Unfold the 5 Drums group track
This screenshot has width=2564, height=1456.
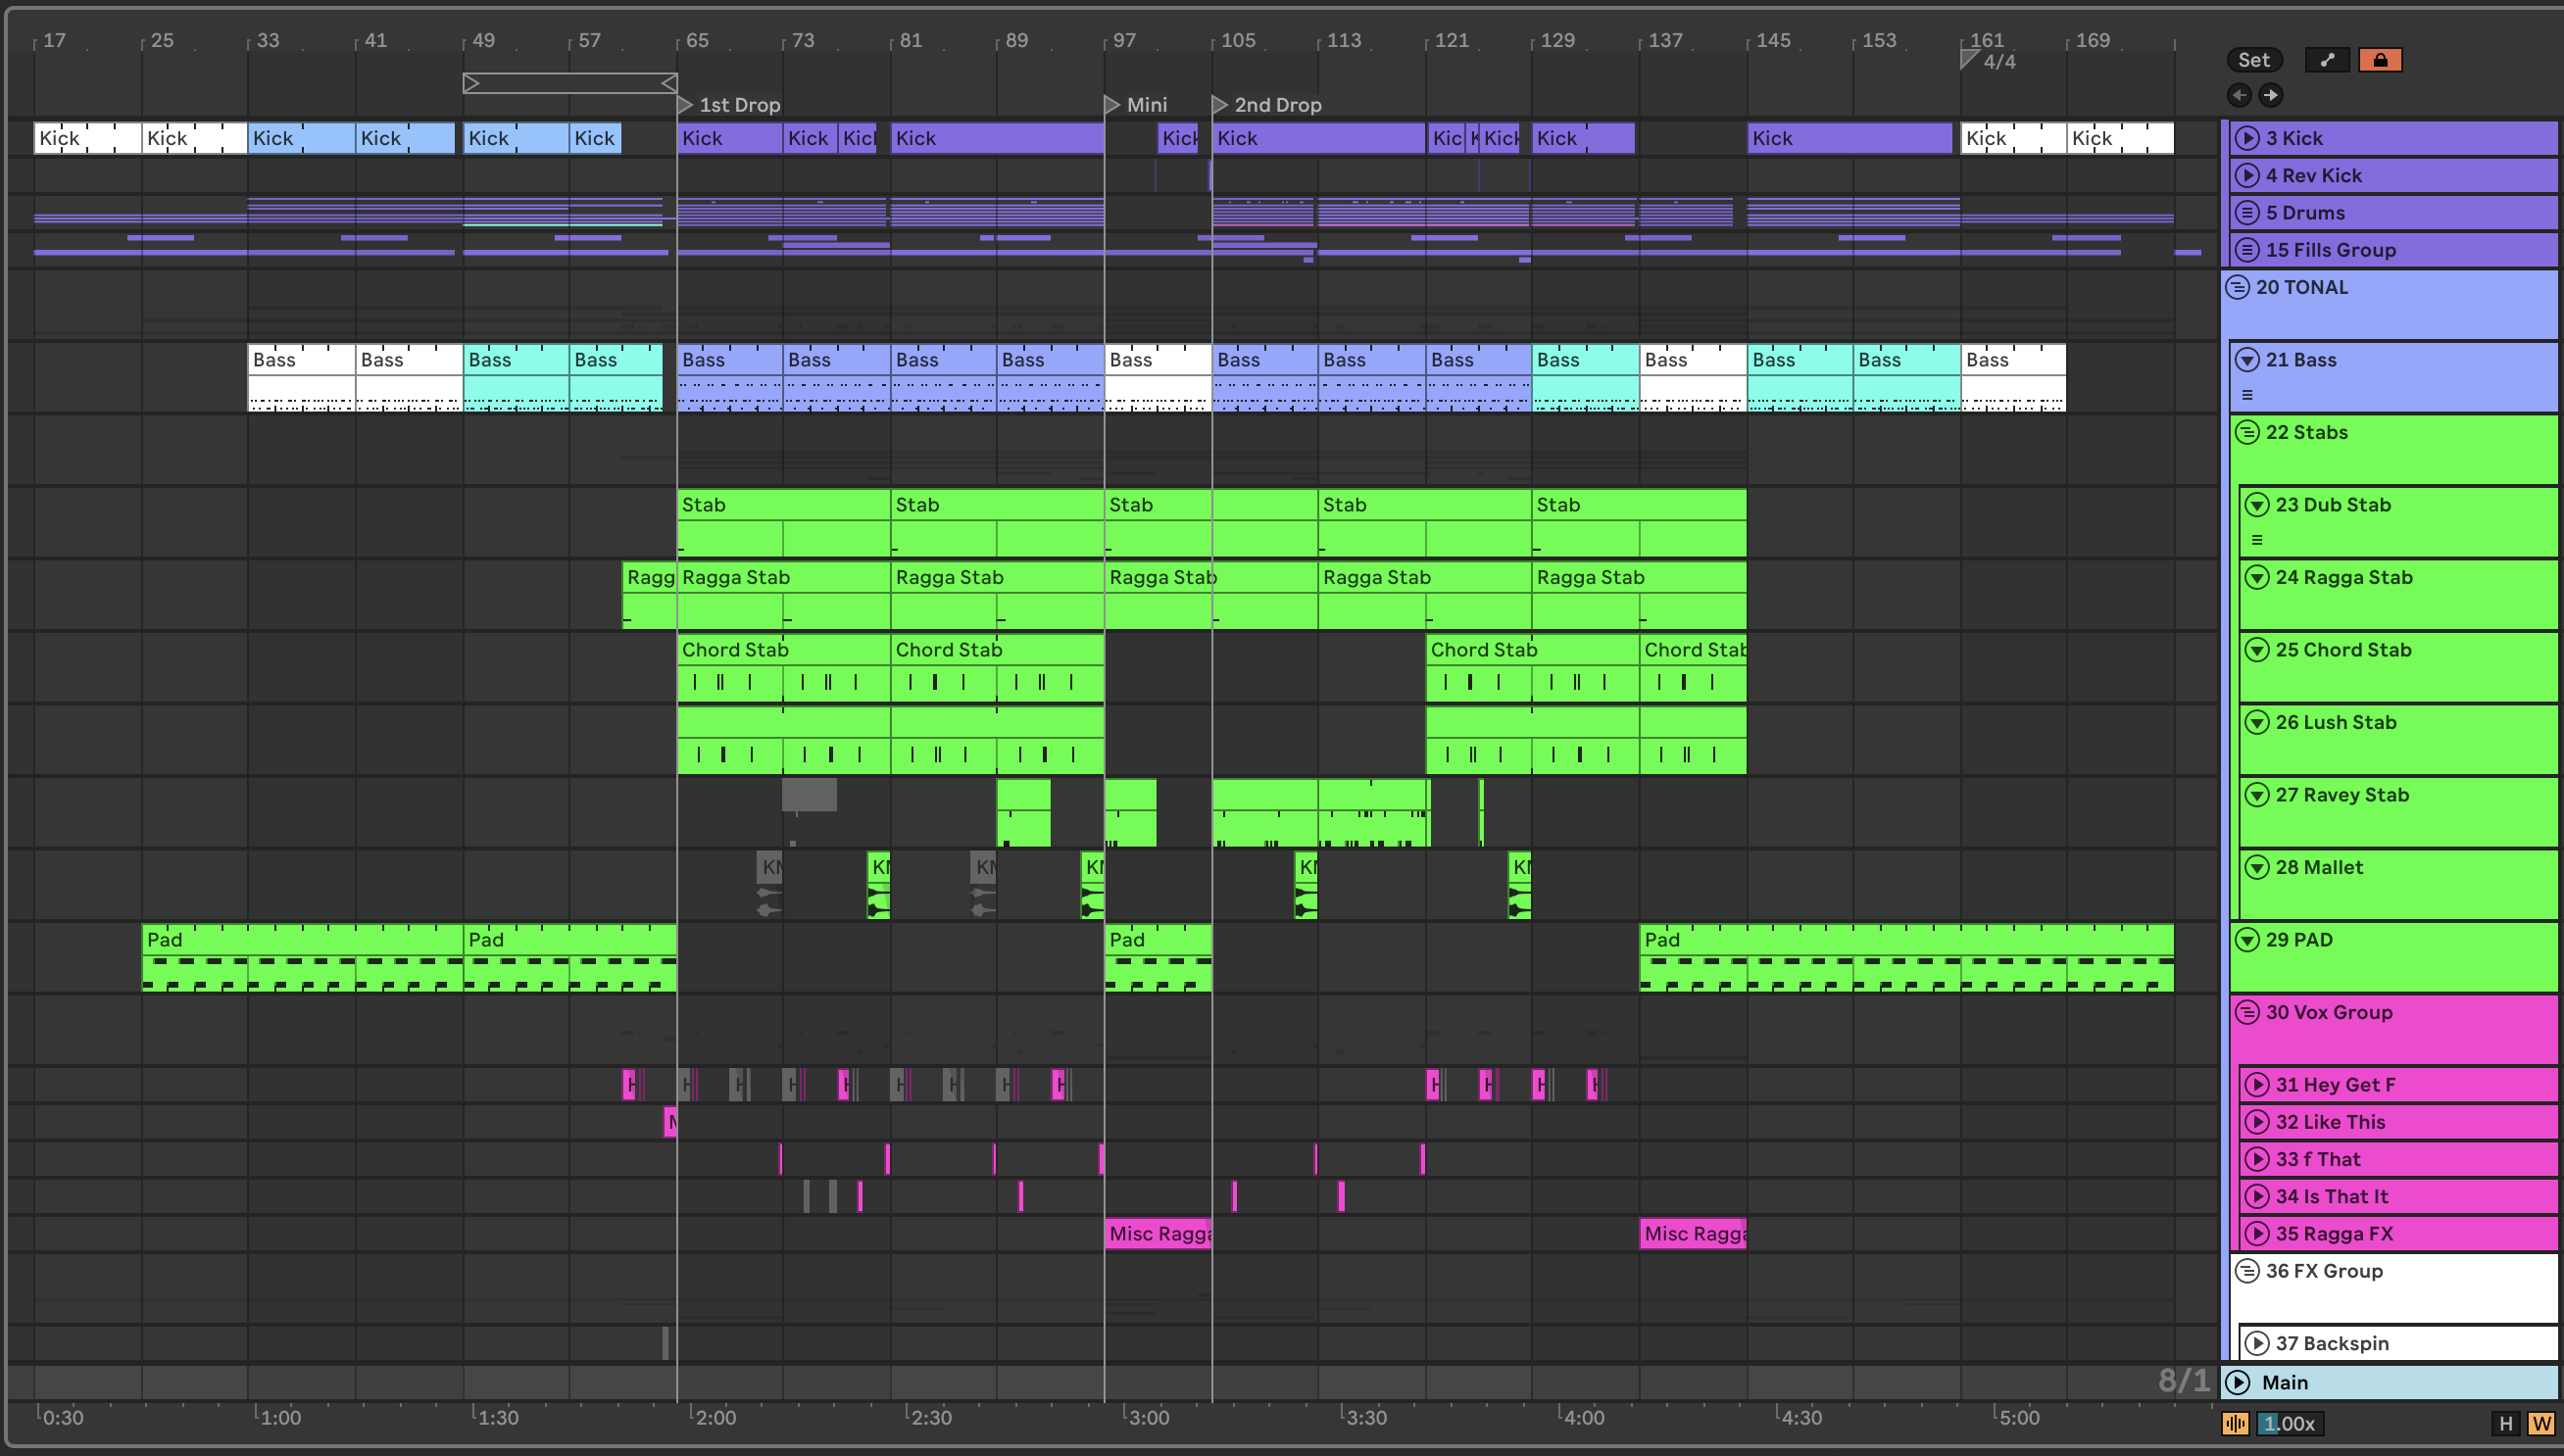click(2247, 213)
